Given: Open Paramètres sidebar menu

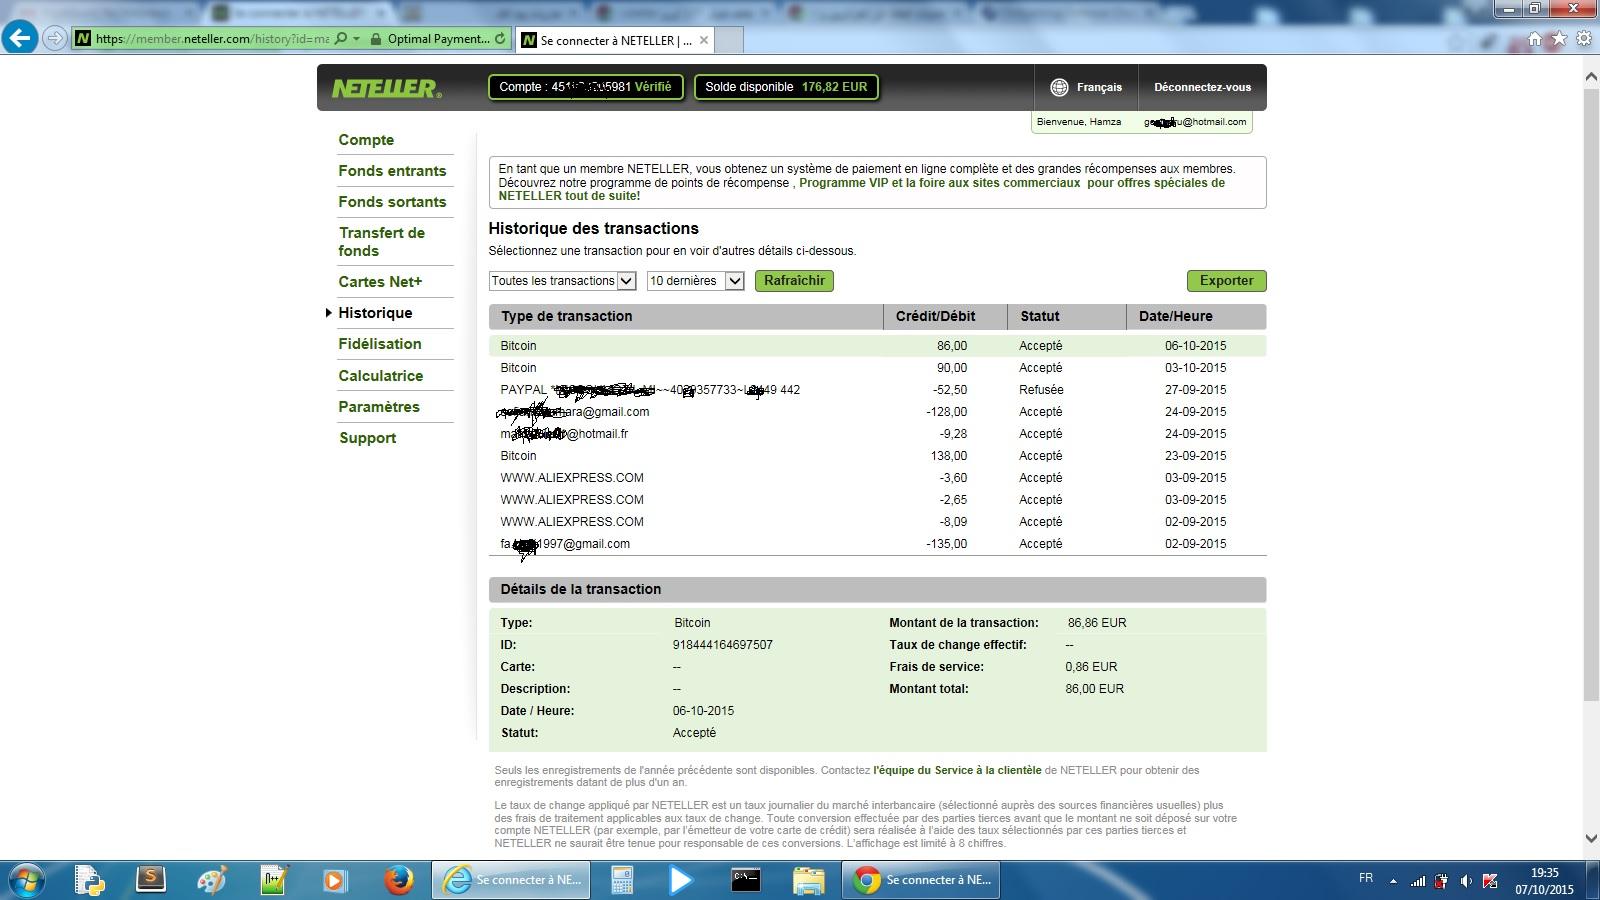Looking at the screenshot, I should pyautogui.click(x=379, y=407).
